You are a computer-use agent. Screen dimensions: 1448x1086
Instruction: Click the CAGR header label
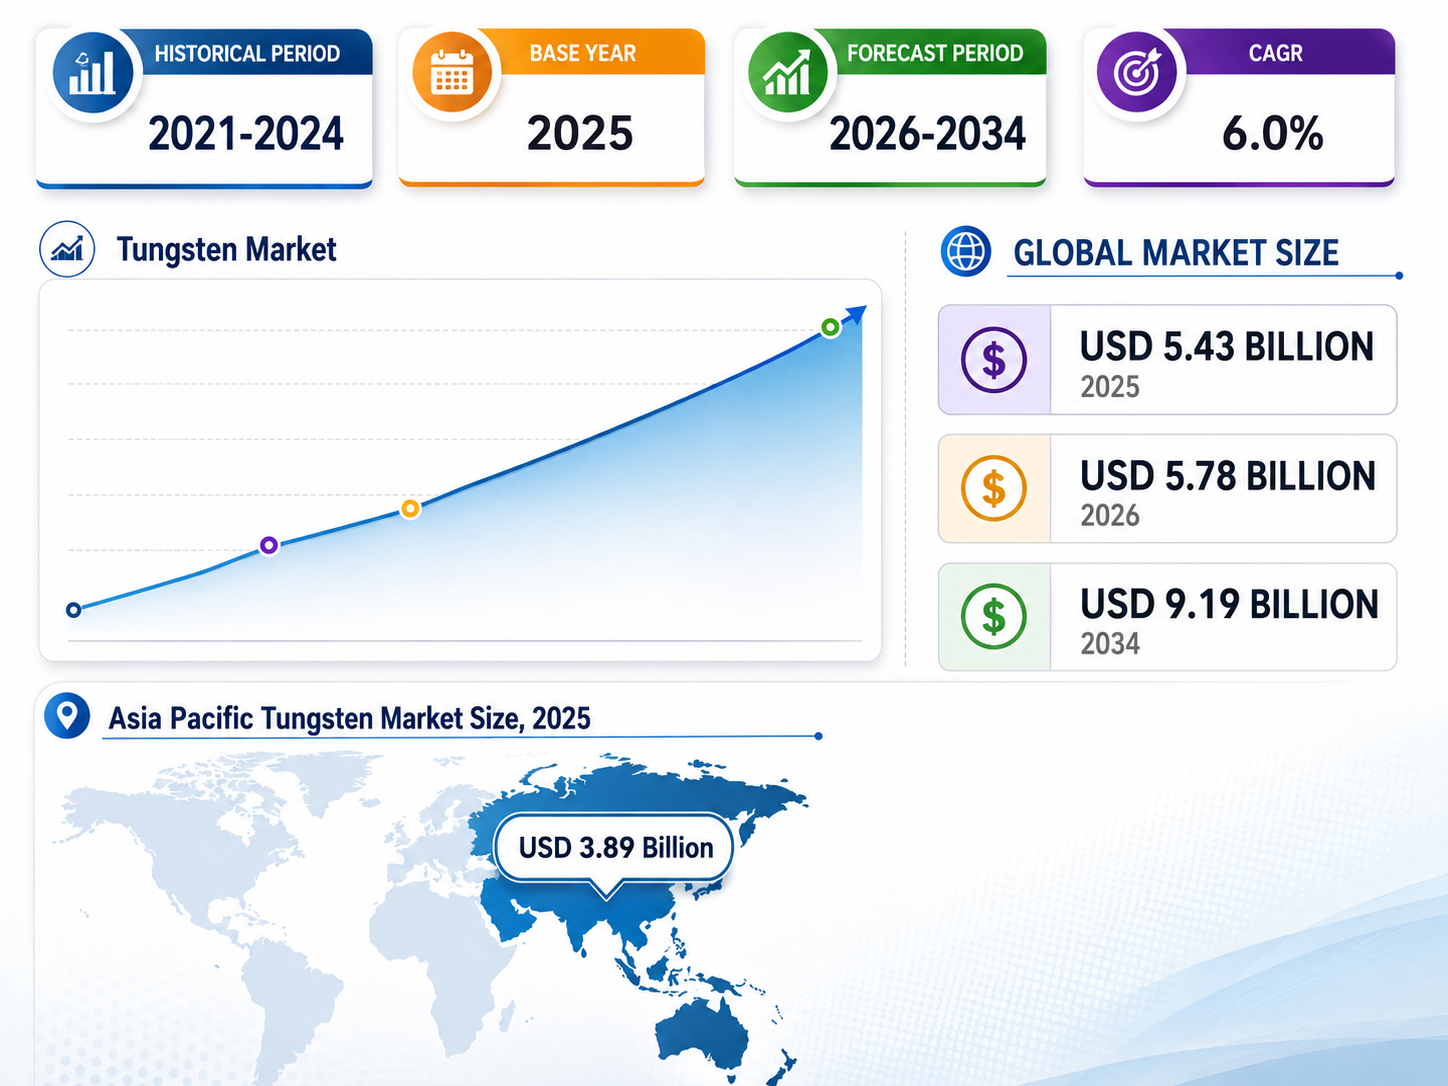click(x=1276, y=54)
